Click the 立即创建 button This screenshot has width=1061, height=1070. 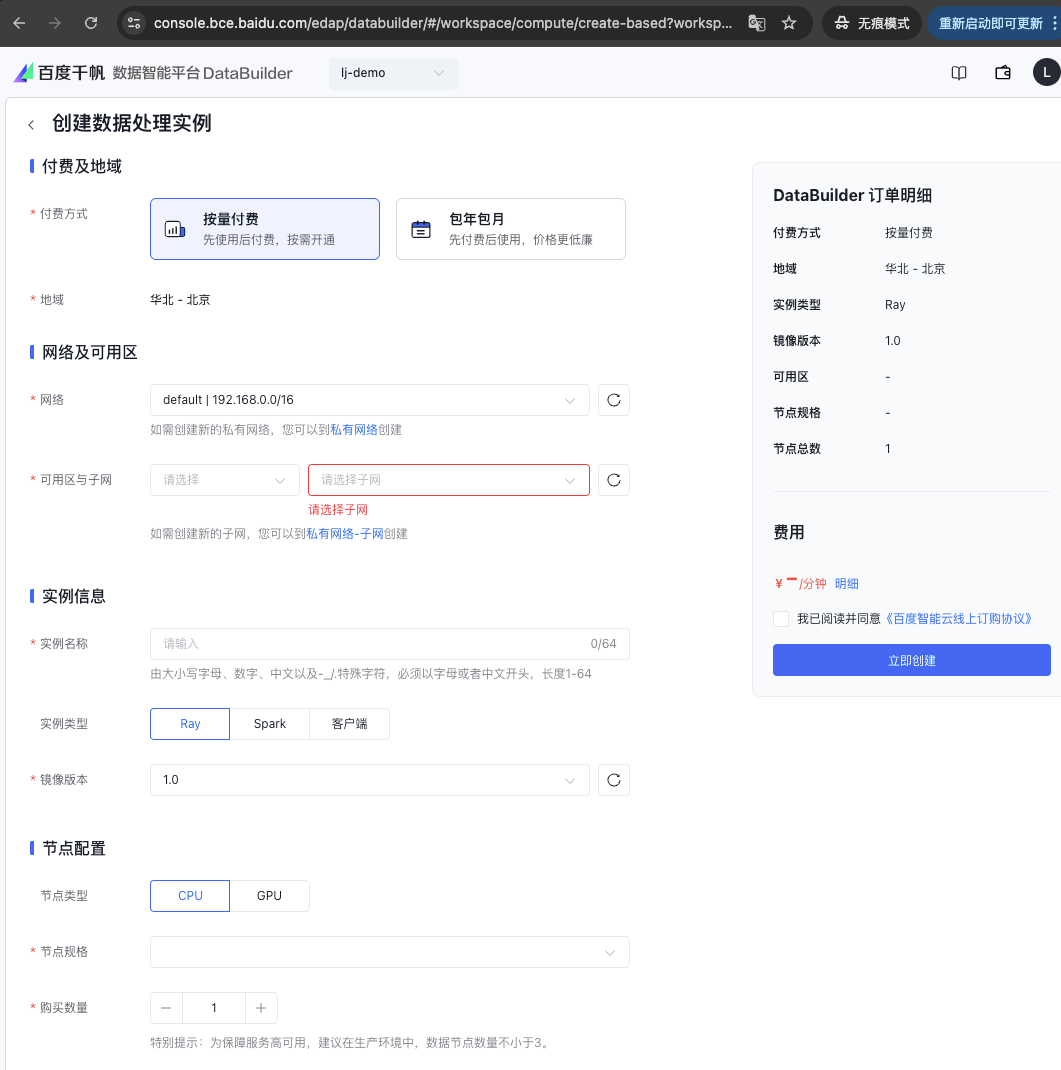coord(912,660)
